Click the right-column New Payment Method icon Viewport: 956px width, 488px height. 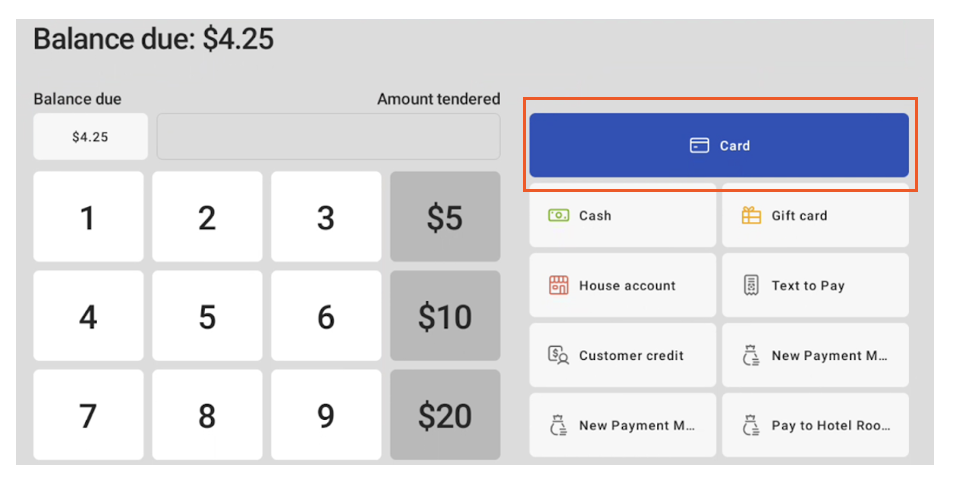point(751,356)
